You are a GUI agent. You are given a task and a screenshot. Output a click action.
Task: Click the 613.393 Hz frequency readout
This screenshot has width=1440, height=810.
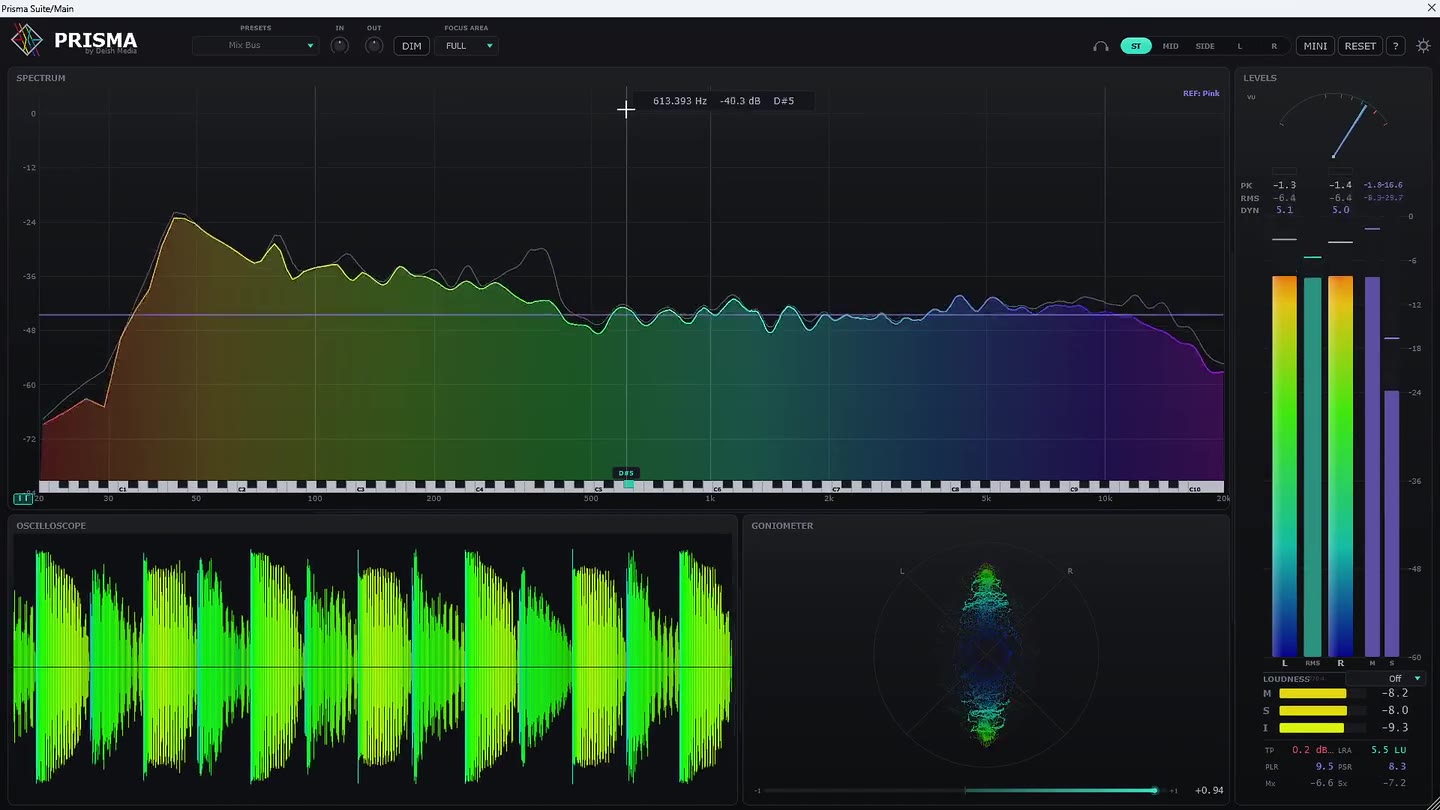pyautogui.click(x=680, y=101)
